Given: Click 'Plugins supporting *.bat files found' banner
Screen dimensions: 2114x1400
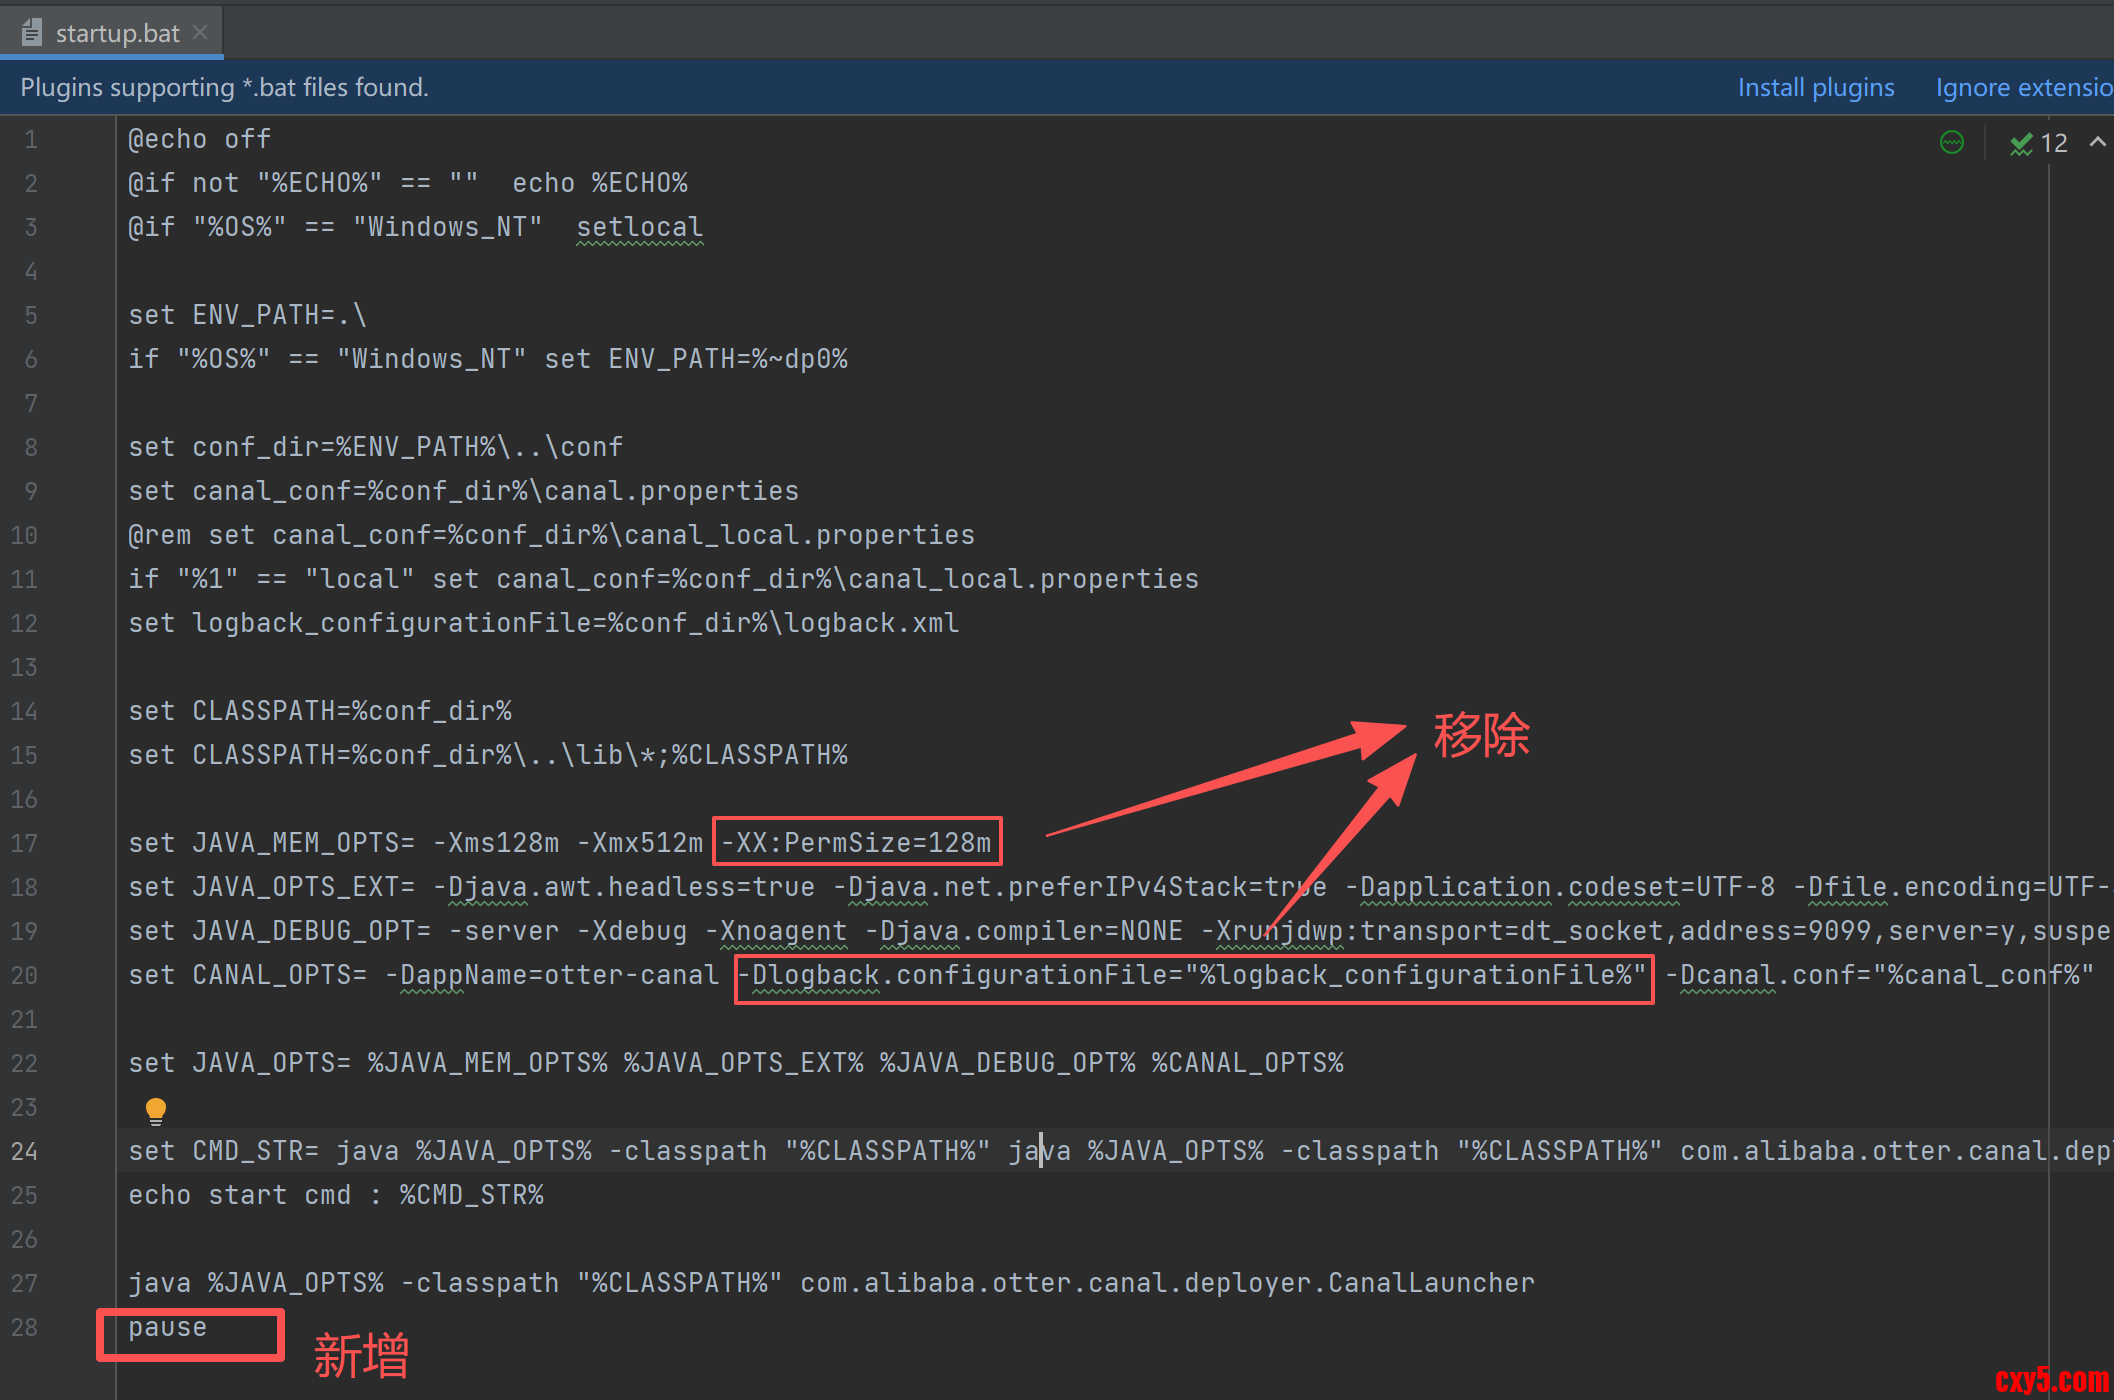Looking at the screenshot, I should coord(224,88).
